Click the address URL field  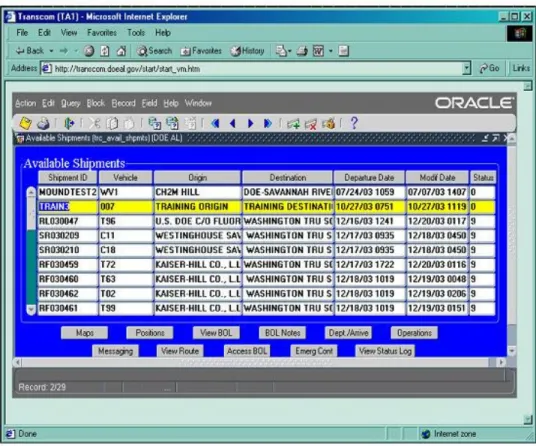251,69
